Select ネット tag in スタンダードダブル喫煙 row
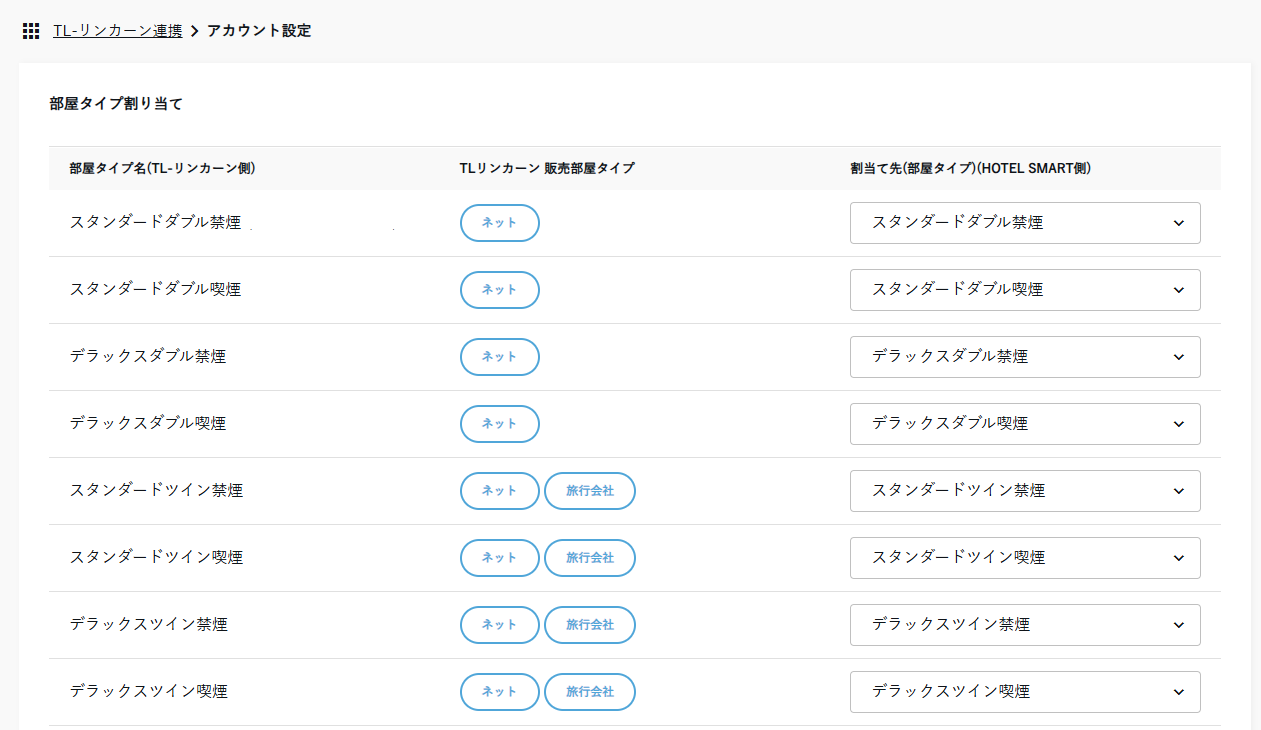Viewport: 1261px width, 730px height. (499, 290)
